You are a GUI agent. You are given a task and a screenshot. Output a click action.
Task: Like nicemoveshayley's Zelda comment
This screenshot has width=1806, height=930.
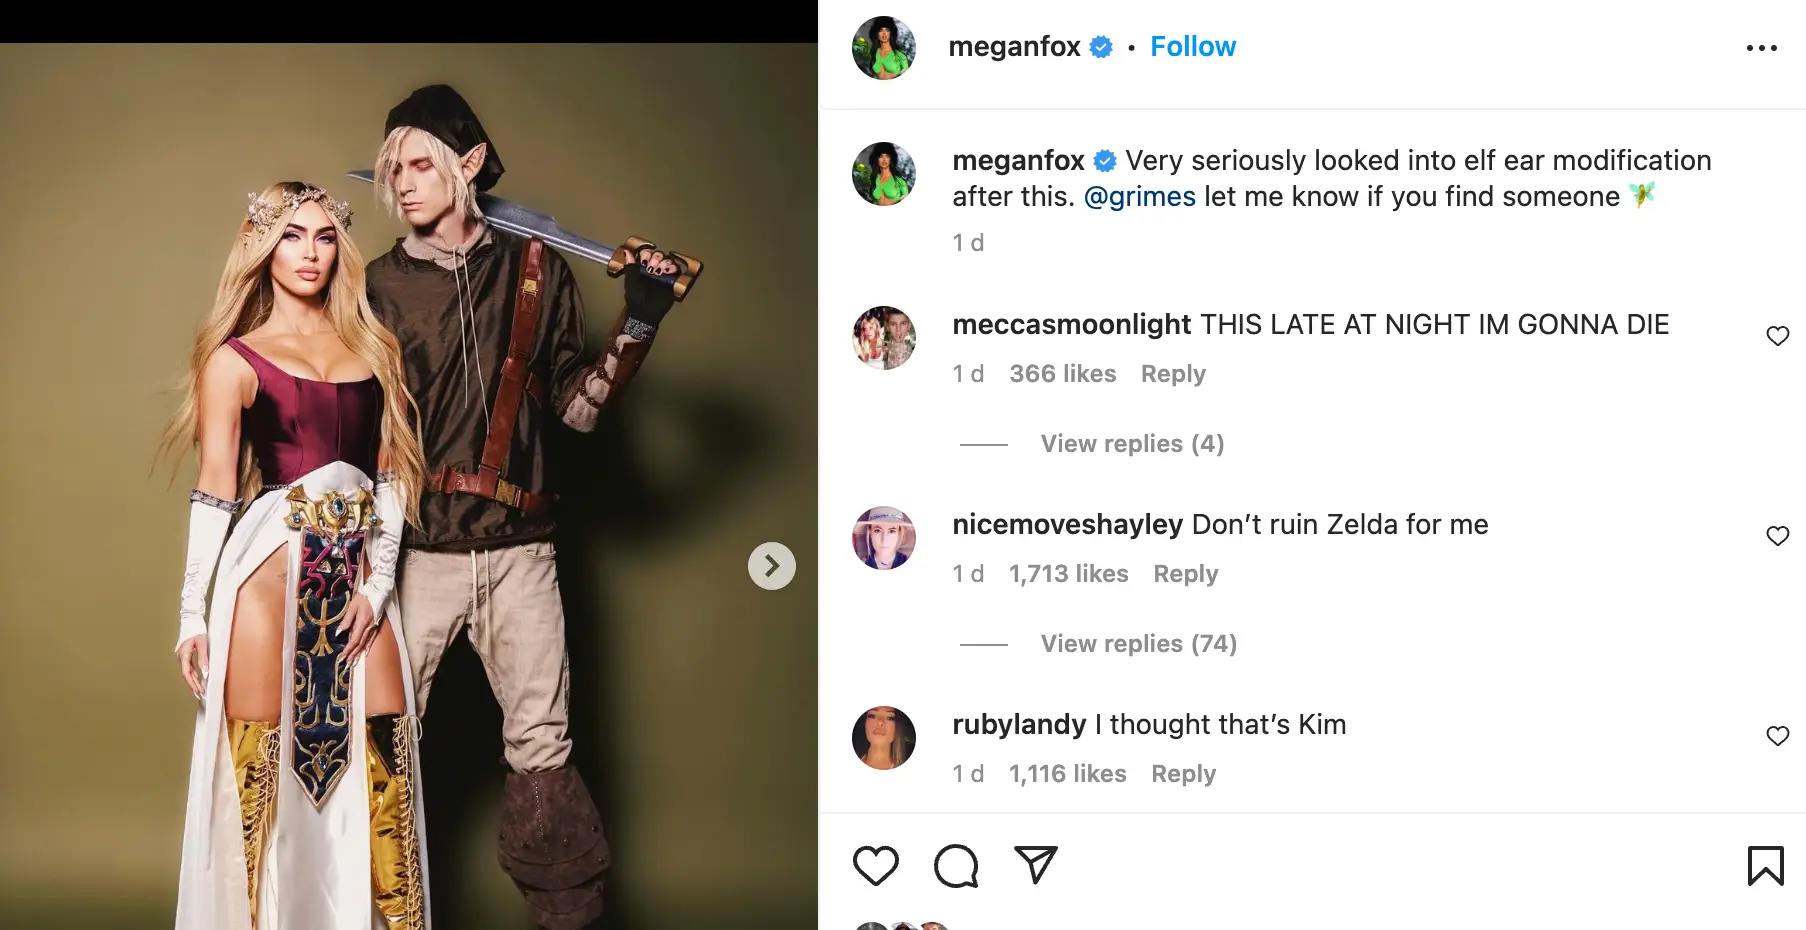point(1777,536)
